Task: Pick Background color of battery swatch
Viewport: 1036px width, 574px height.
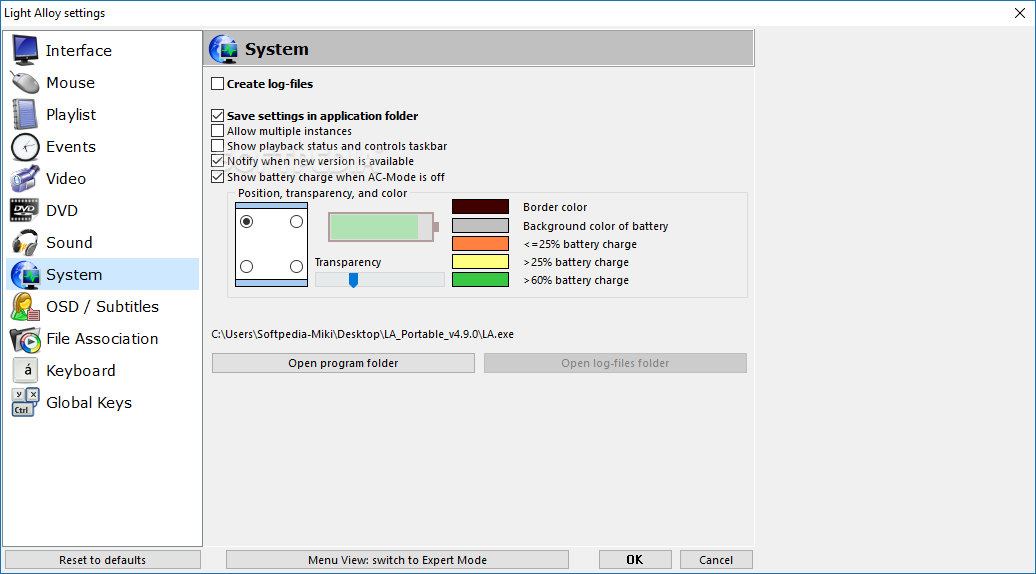Action: (x=480, y=226)
